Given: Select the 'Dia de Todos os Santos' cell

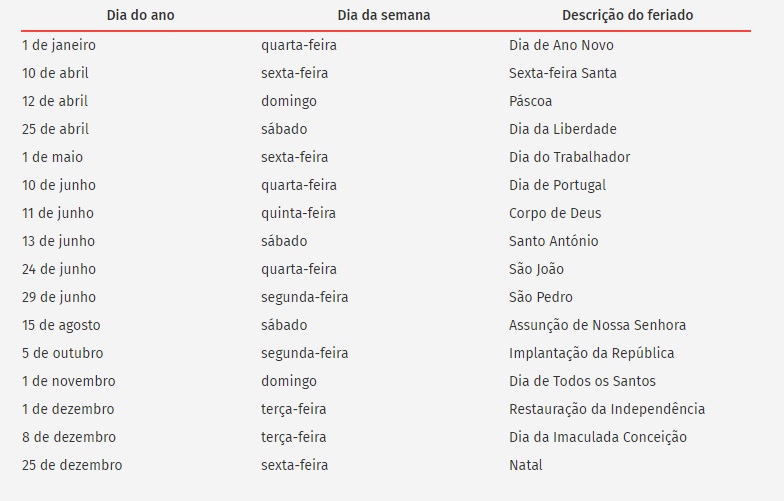Looking at the screenshot, I should point(582,381).
